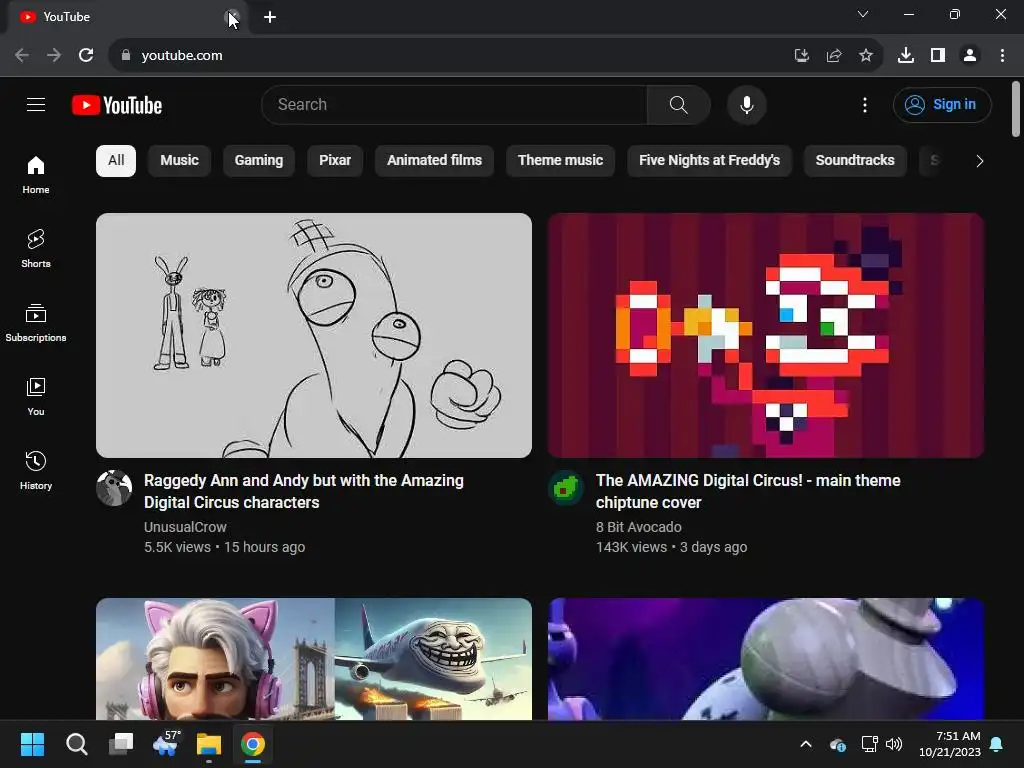Visit the UnusualCrow channel link

click(x=185, y=527)
